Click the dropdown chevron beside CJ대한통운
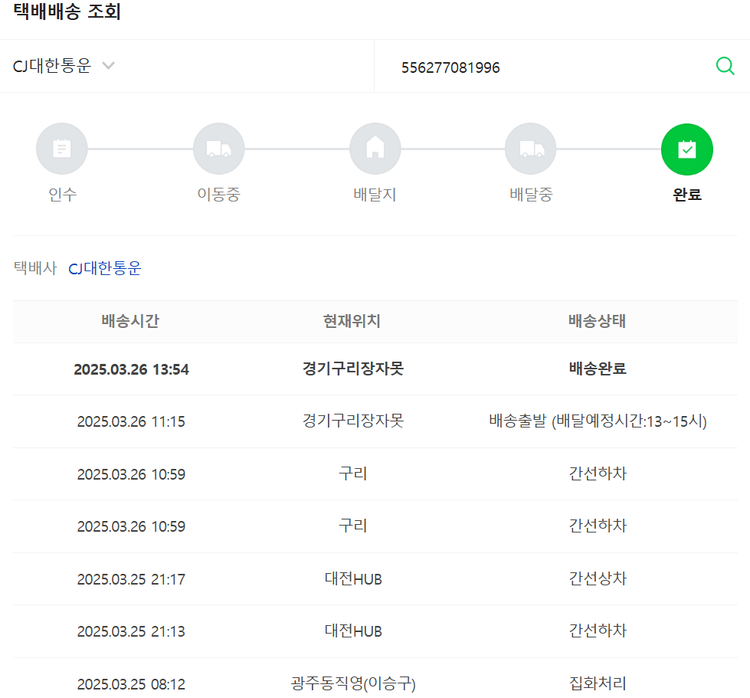Viewport: 750px width, 698px height. [x=108, y=66]
